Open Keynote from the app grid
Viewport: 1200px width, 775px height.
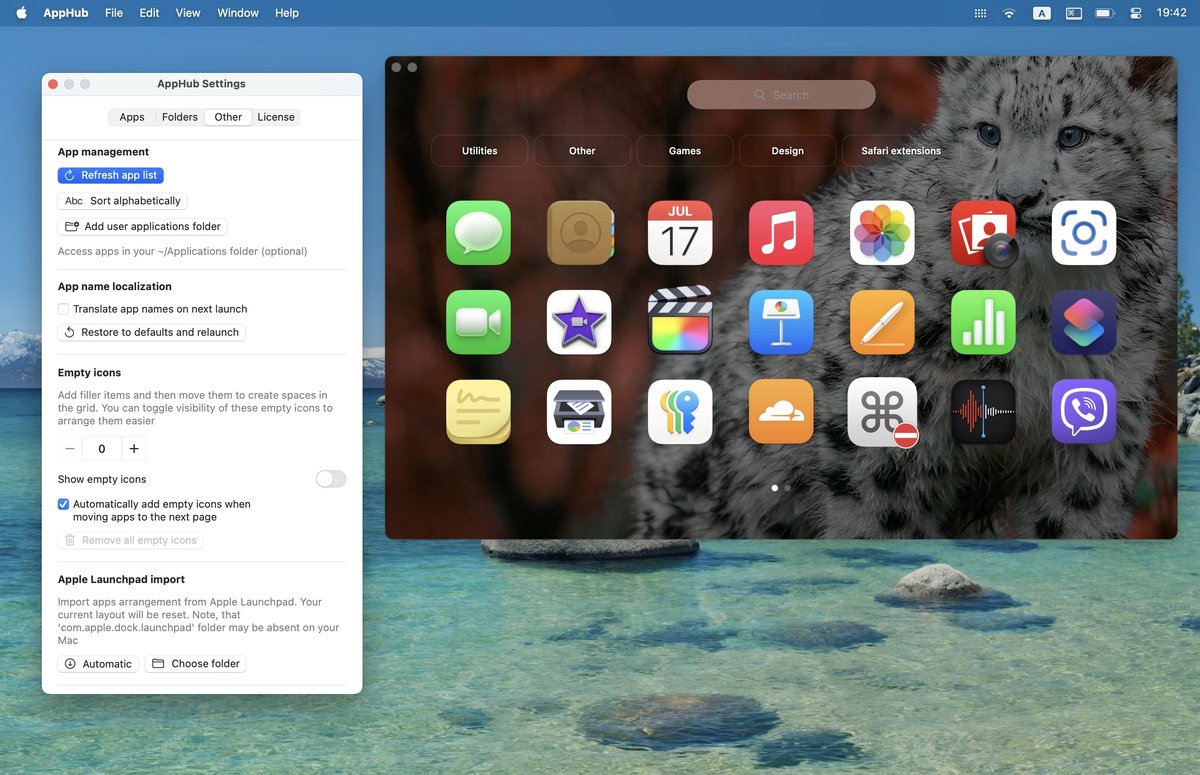pyautogui.click(x=781, y=322)
